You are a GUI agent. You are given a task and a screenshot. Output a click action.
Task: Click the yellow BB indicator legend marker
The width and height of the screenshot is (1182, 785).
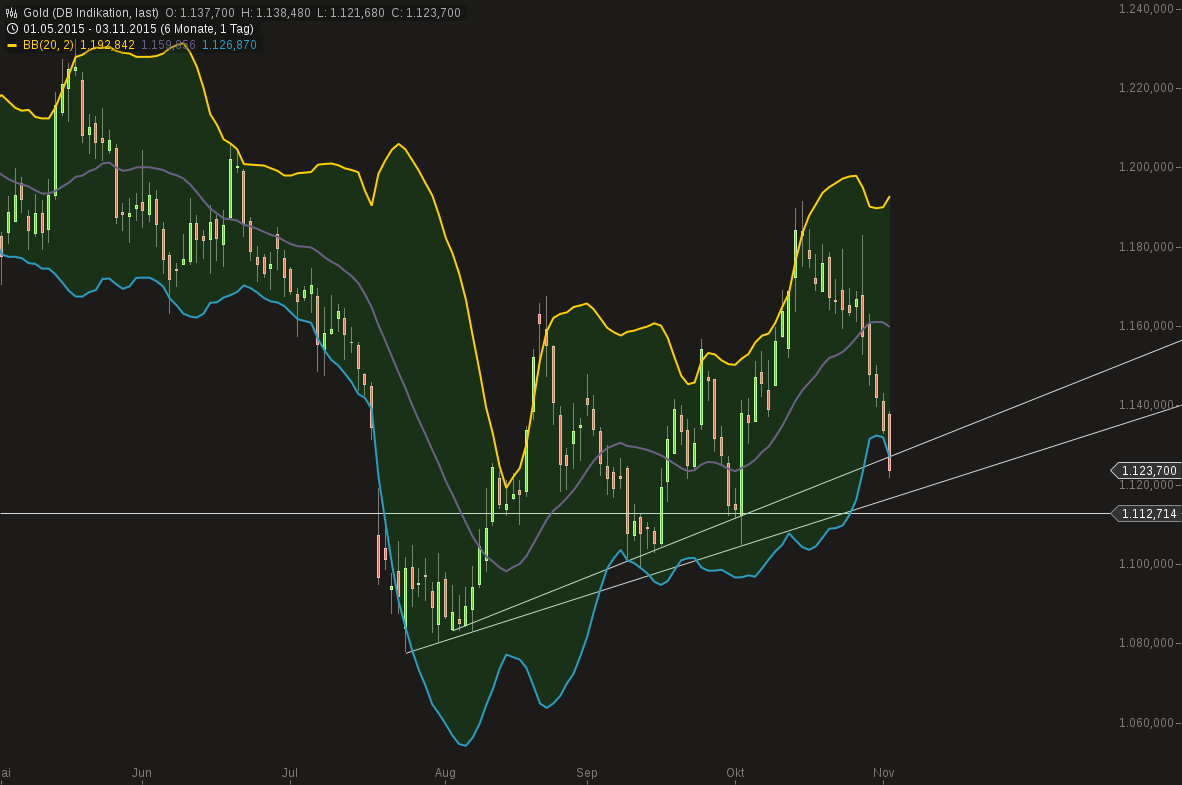coord(10,45)
